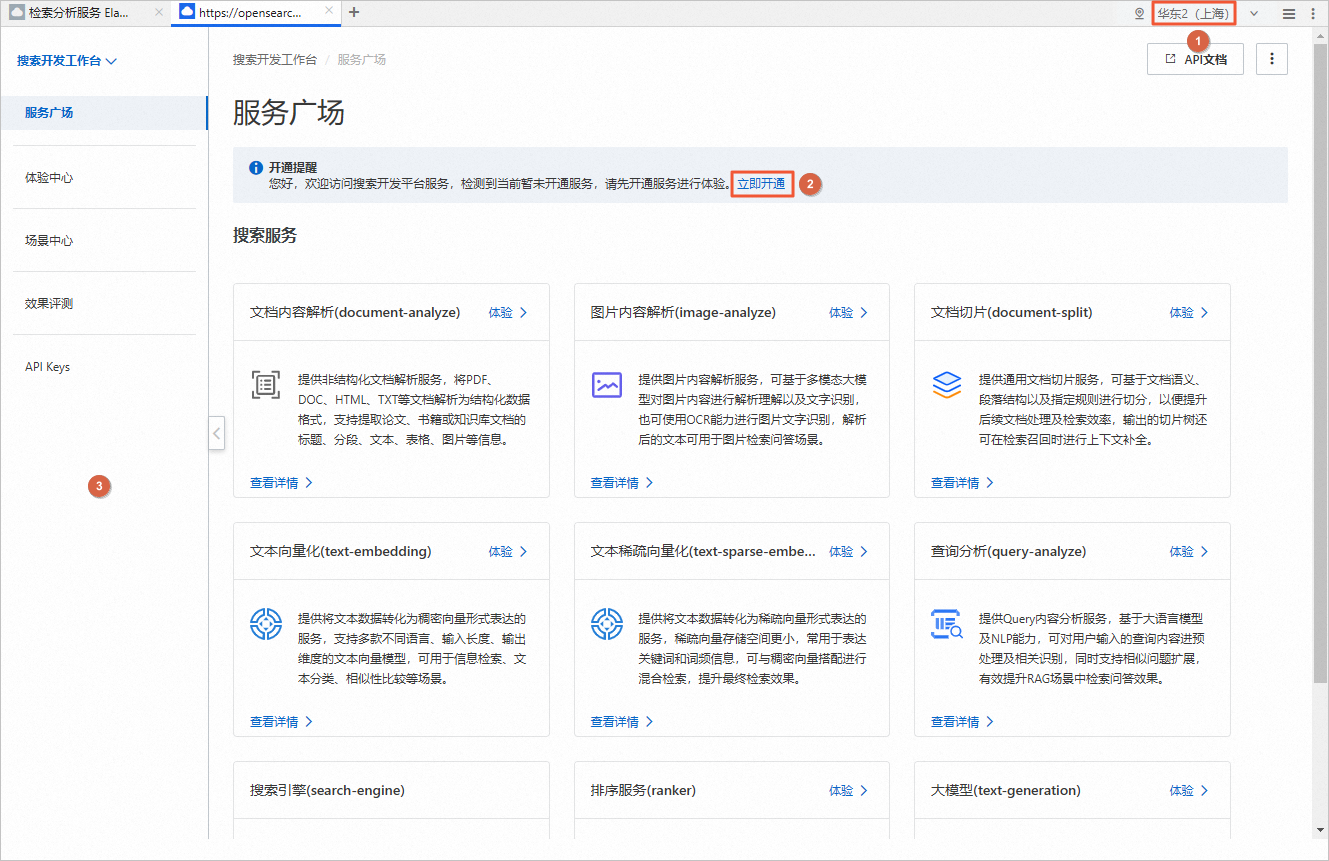
Task: Close the 检索分析服务 browser tab
Action: point(159,13)
